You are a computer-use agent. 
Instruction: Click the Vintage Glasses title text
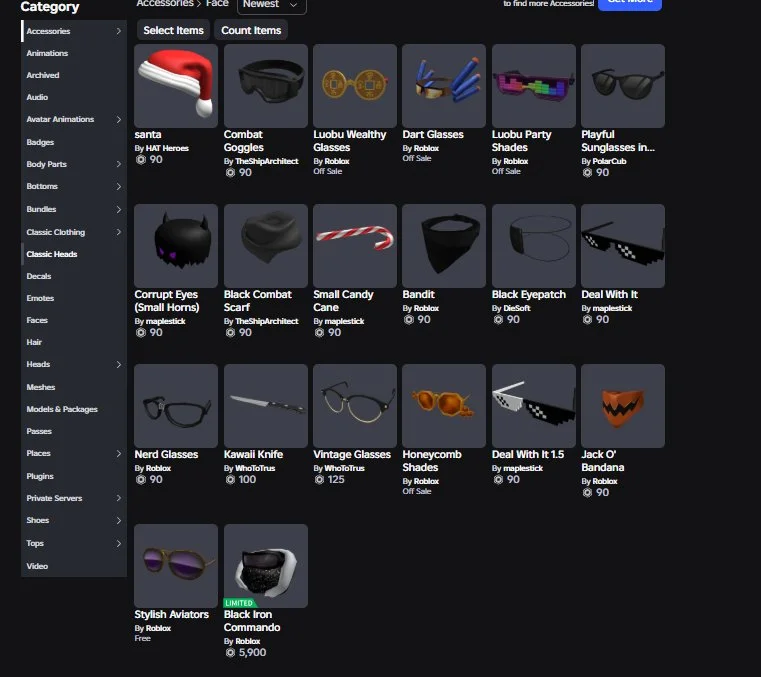pyautogui.click(x=352, y=454)
